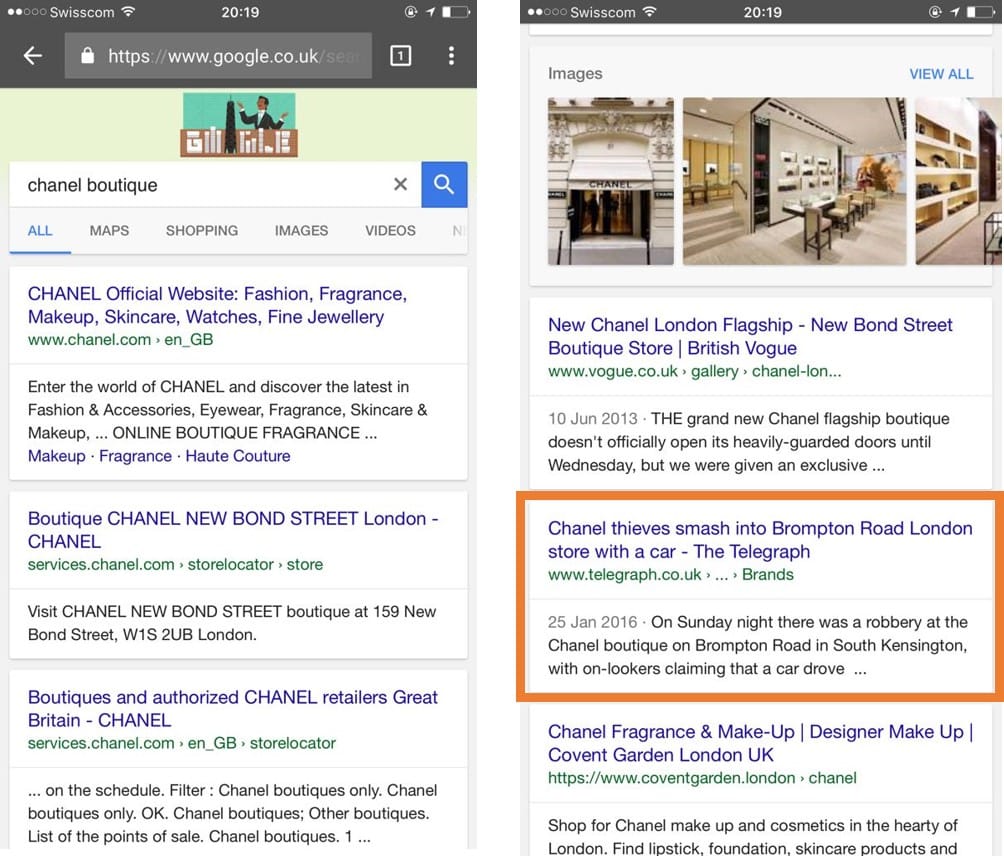This screenshot has width=1004, height=856.
Task: Tap www.telegraph.co.uk Brands URL
Action: (671, 574)
